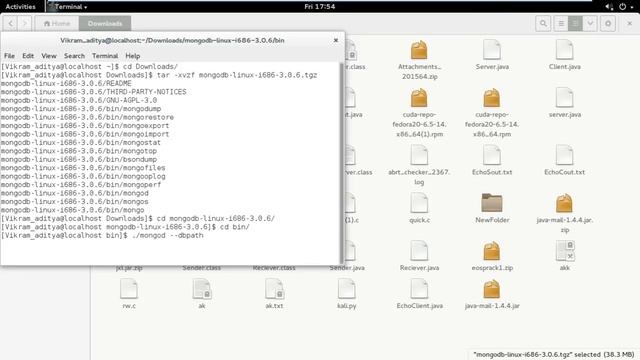This screenshot has width=640, height=360.
Task: Go back in Files navigation
Action: point(11,24)
